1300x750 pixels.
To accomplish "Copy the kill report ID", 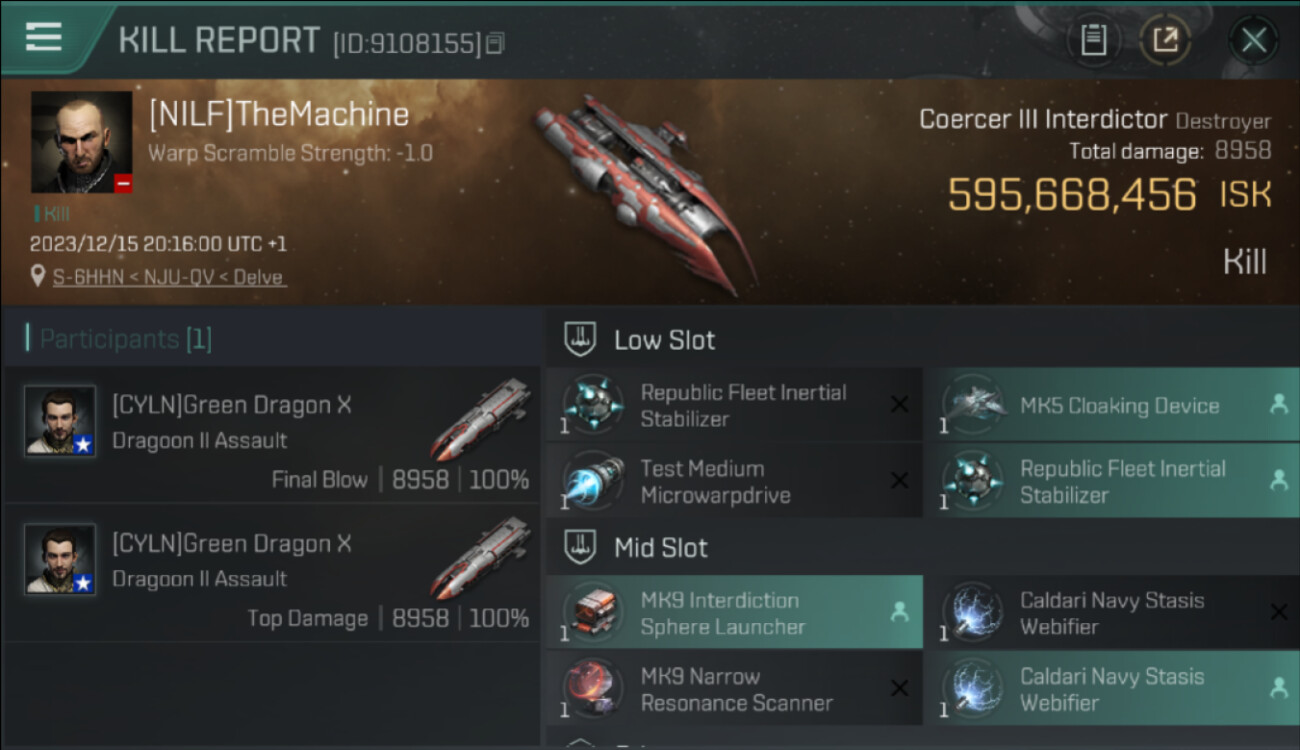I will [x=496, y=43].
